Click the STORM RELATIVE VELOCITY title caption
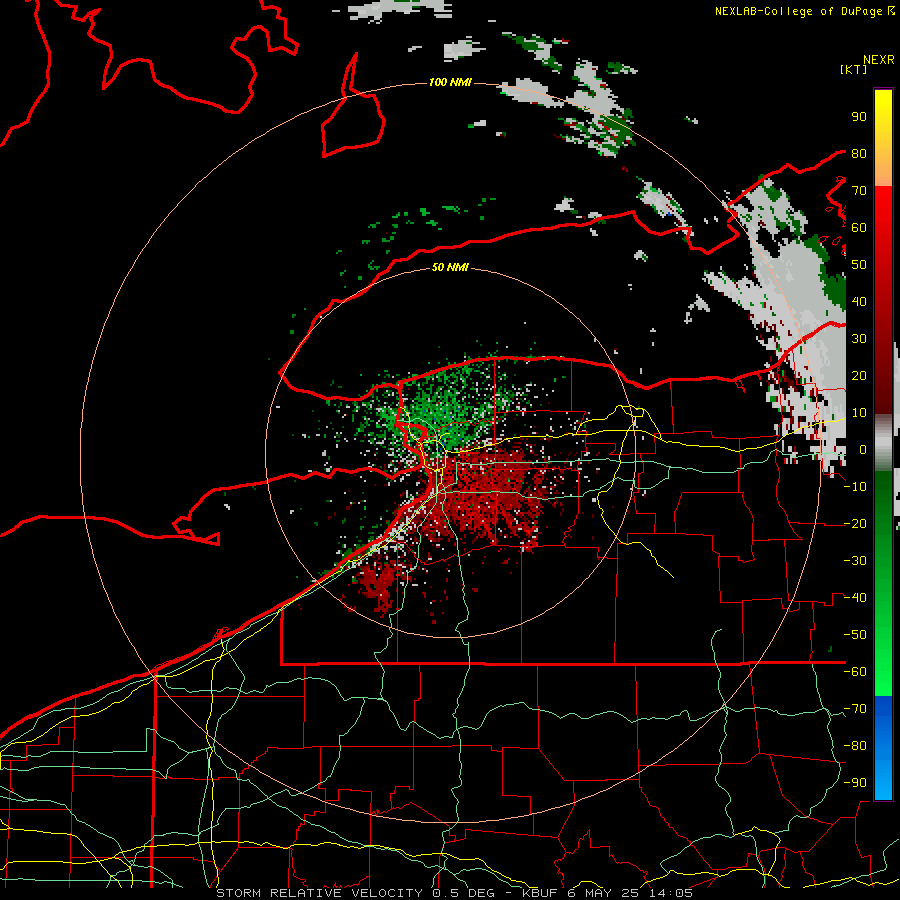 (x=455, y=893)
